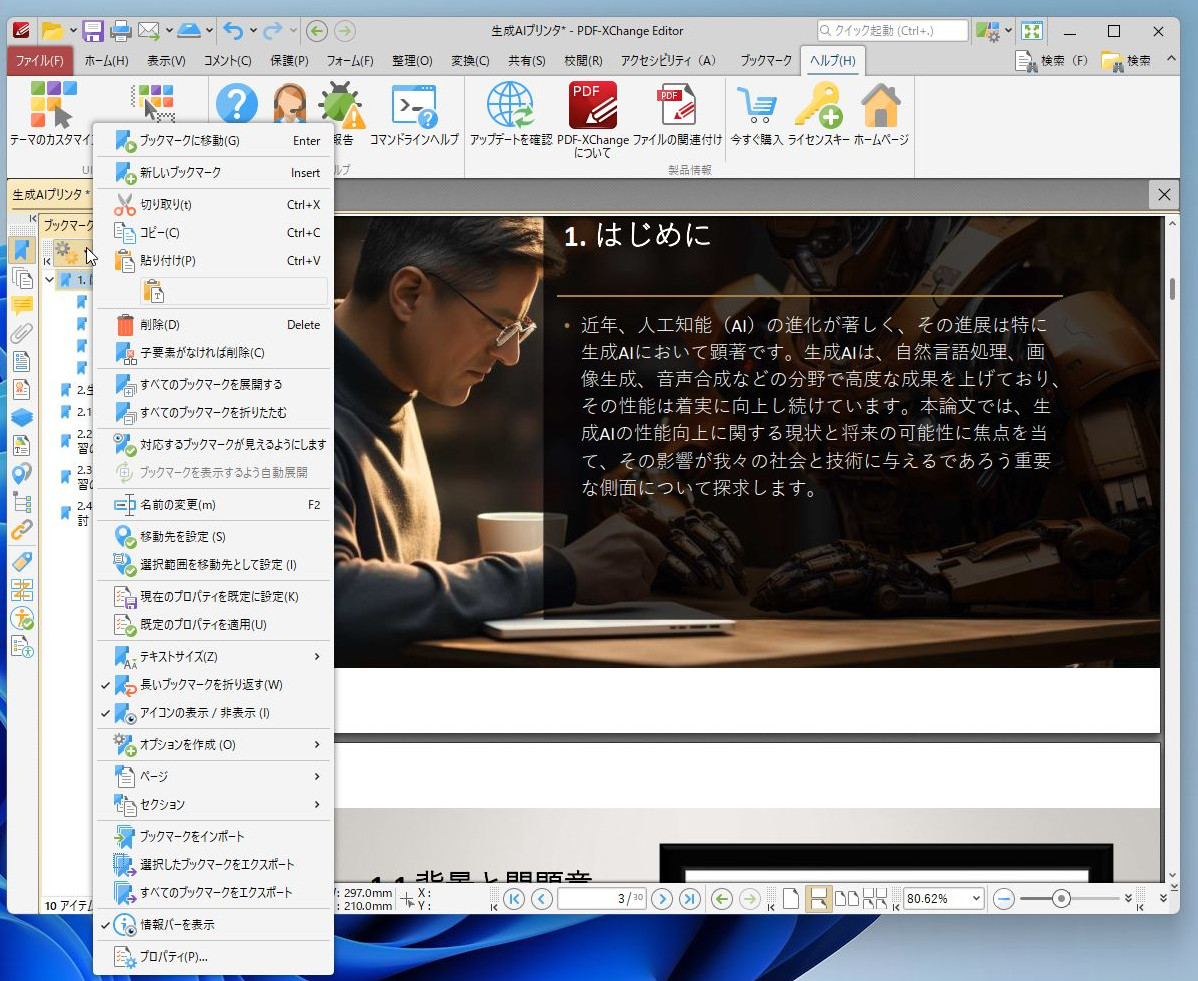The width and height of the screenshot is (1198, 981).
Task: Click the vertical scrollbar thumb
Action: click(1172, 289)
